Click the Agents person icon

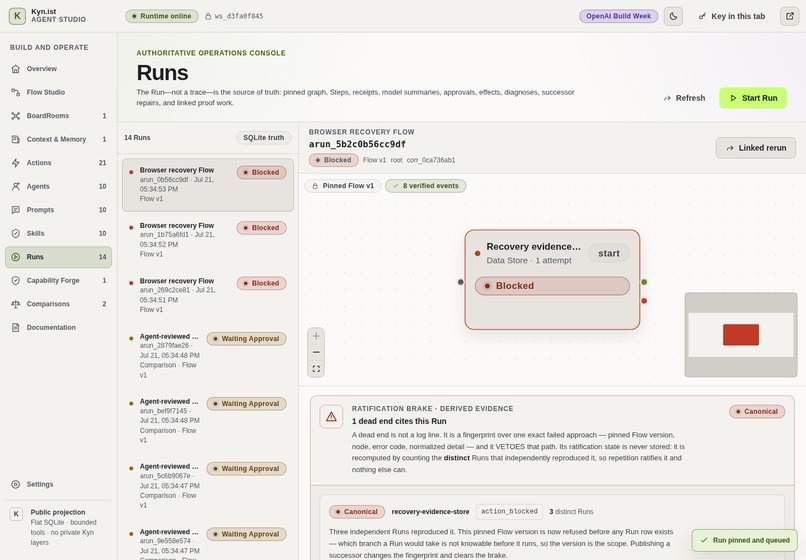coord(16,186)
